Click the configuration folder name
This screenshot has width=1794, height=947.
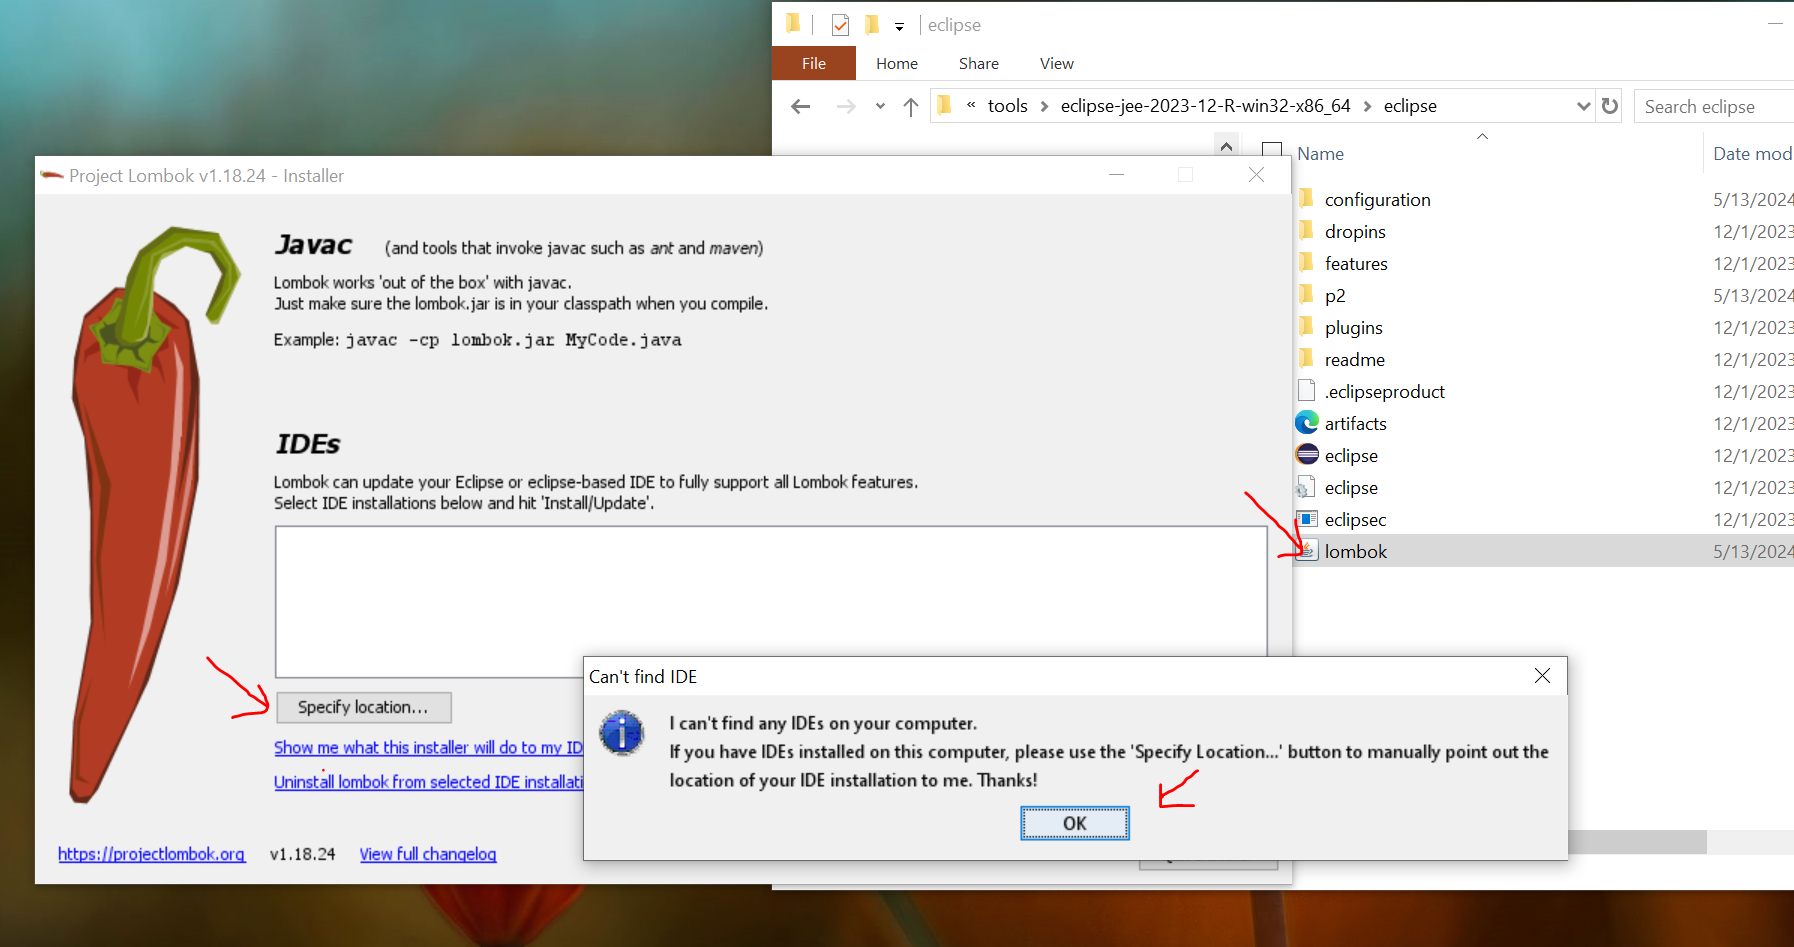pos(1377,199)
